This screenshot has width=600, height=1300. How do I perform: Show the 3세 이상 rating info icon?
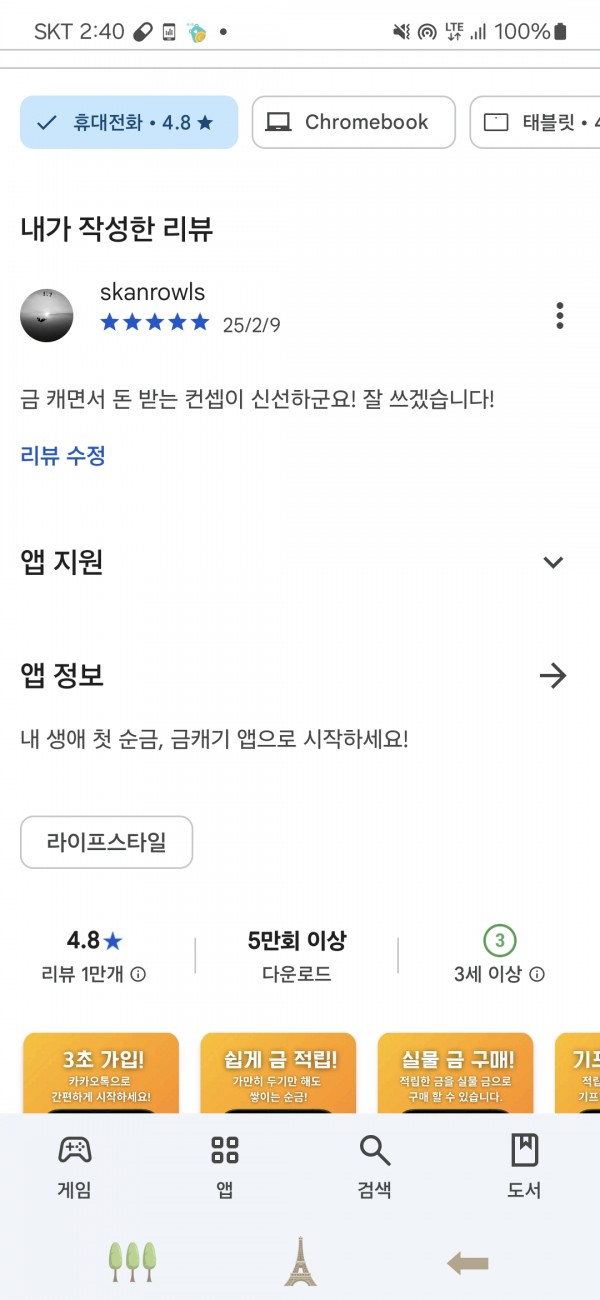(x=537, y=974)
